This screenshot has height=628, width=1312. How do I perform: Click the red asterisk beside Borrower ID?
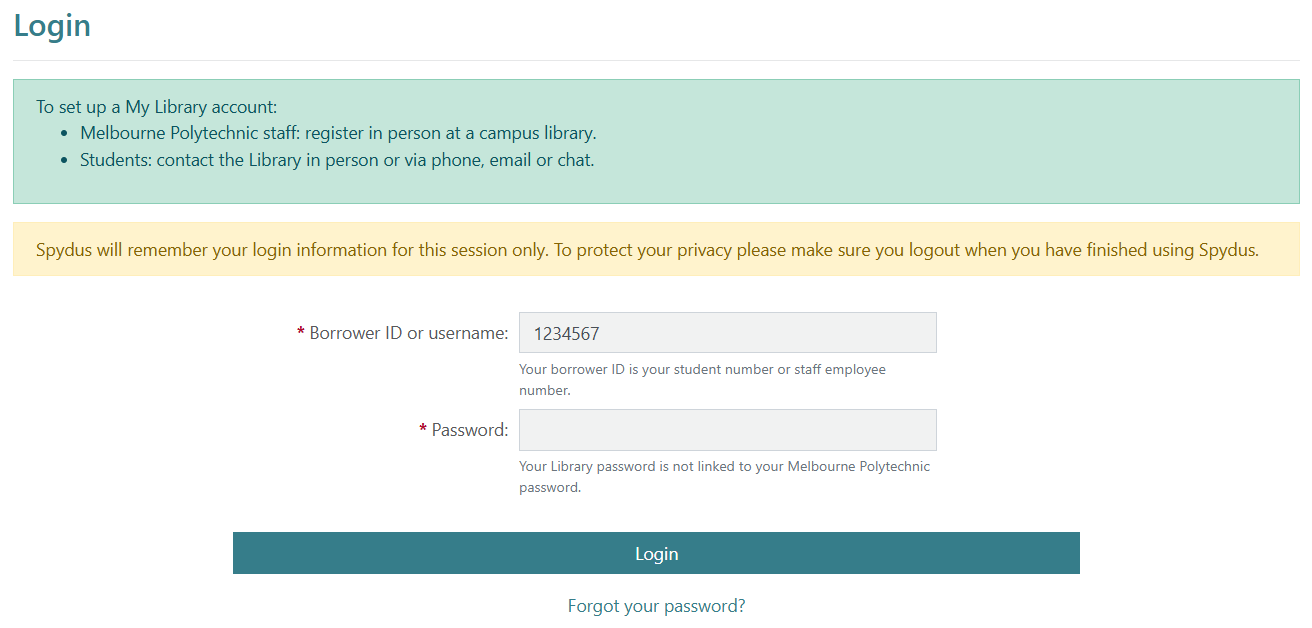coord(301,333)
